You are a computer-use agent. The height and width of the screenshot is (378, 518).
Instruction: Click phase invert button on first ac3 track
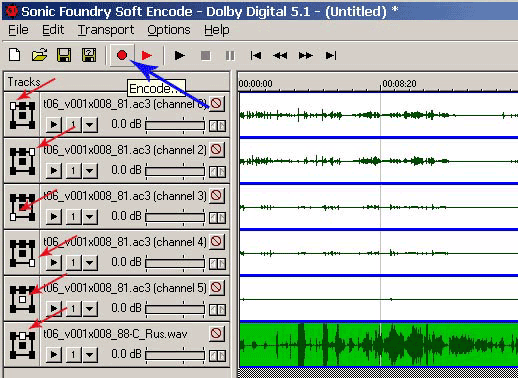(217, 126)
